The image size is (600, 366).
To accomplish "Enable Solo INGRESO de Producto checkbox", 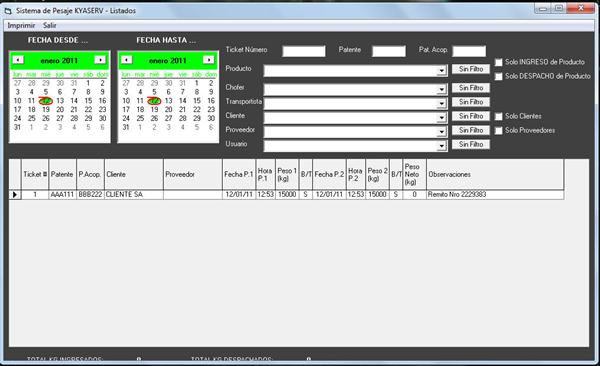I will 499,62.
